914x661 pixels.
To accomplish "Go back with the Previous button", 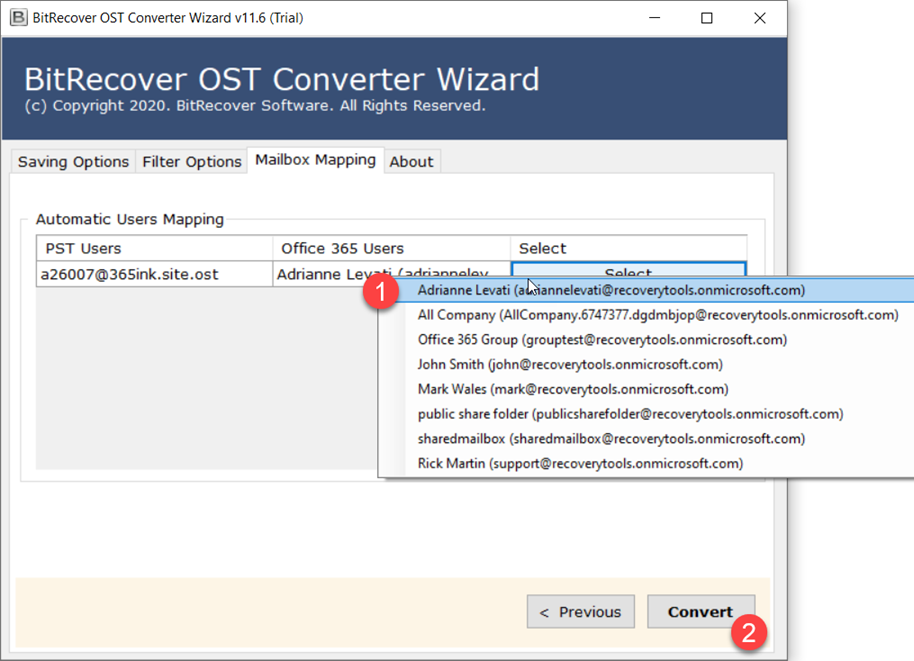I will [581, 611].
